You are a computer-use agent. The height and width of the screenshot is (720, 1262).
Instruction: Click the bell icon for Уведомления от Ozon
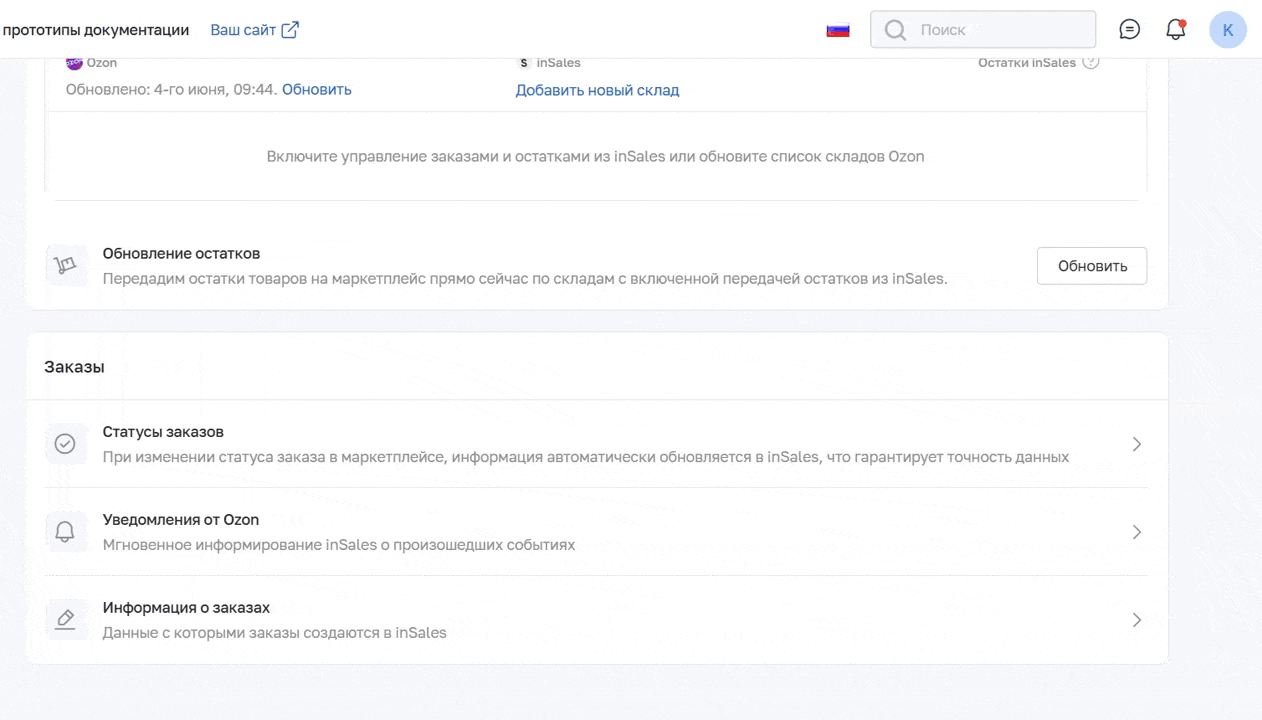(66, 532)
